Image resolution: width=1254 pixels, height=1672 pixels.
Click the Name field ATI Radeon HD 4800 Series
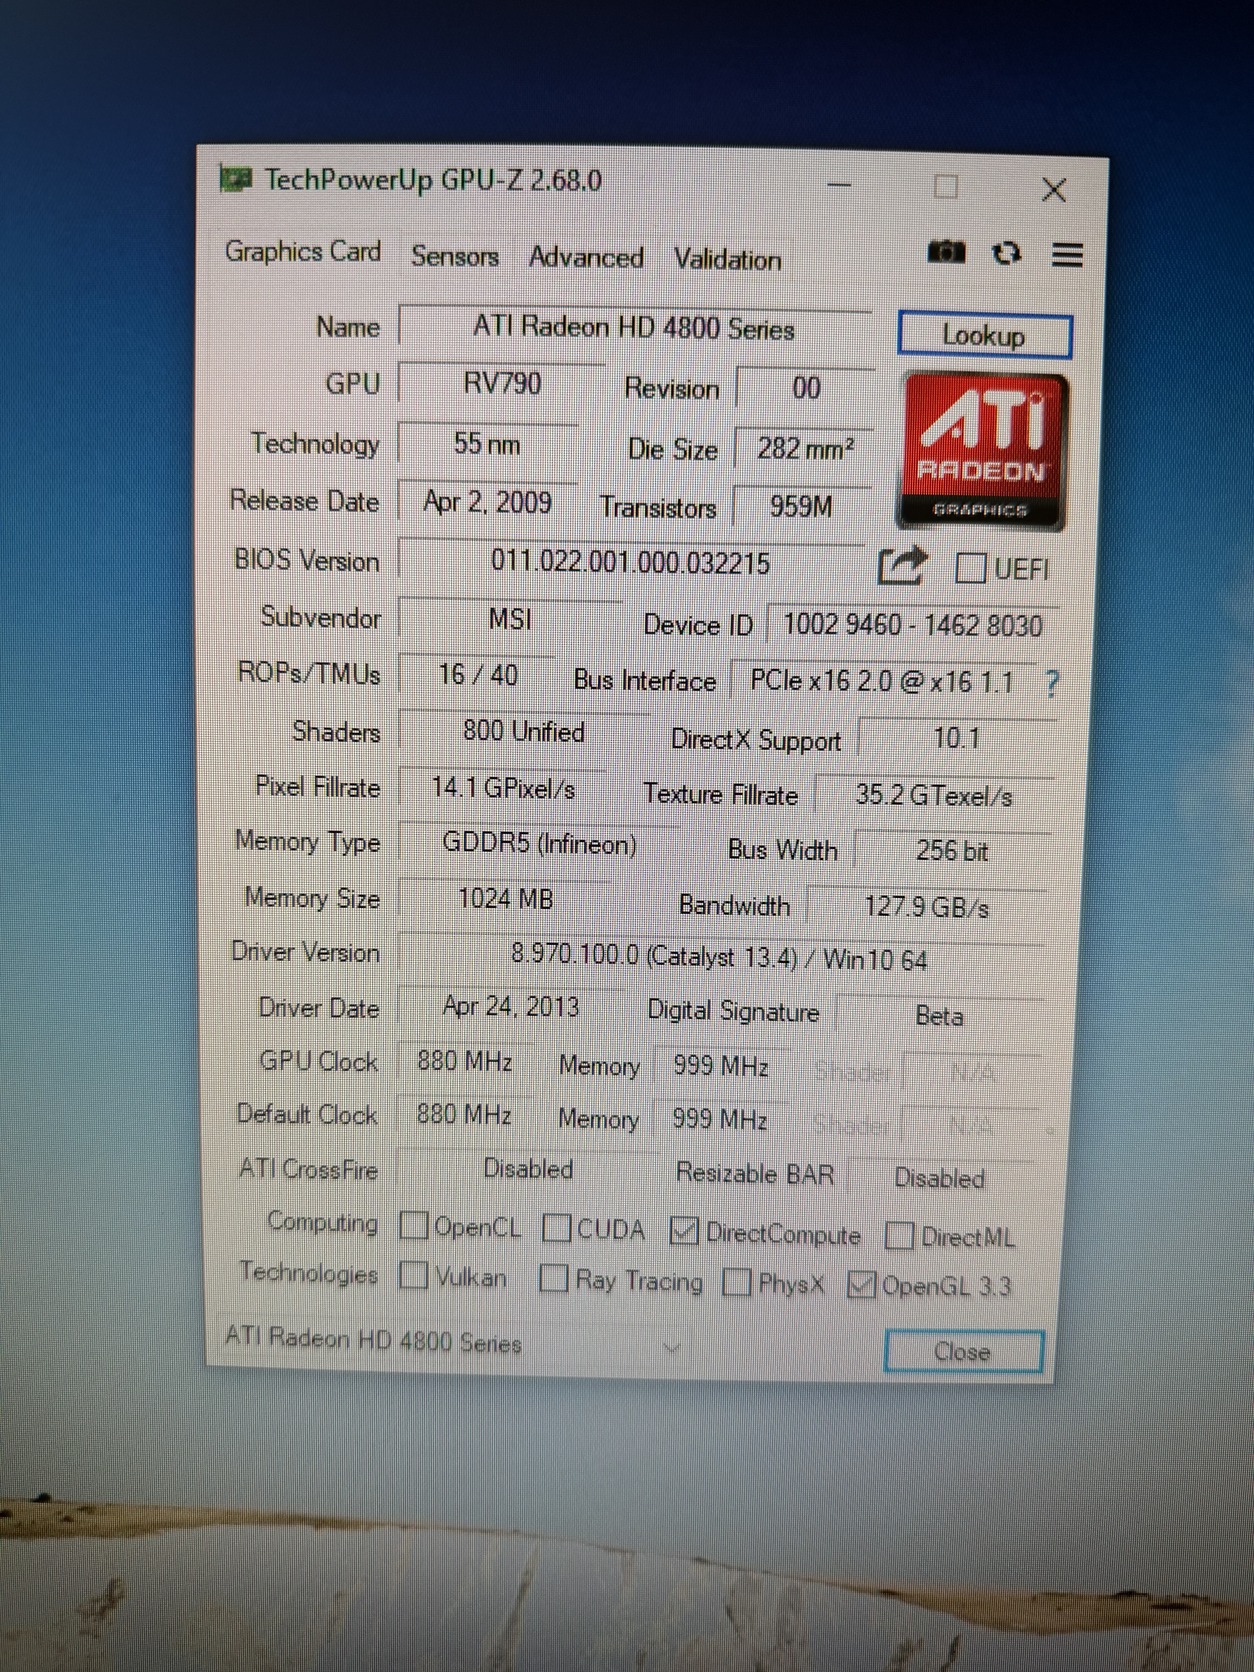[634, 328]
